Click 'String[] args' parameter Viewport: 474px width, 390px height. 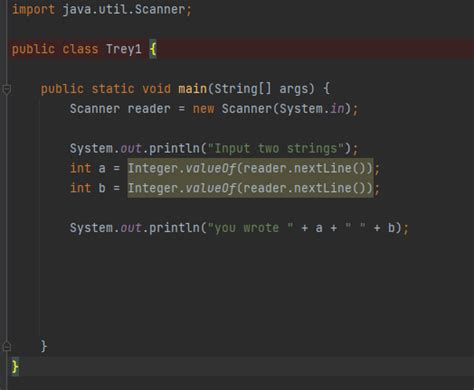[x=264, y=89]
